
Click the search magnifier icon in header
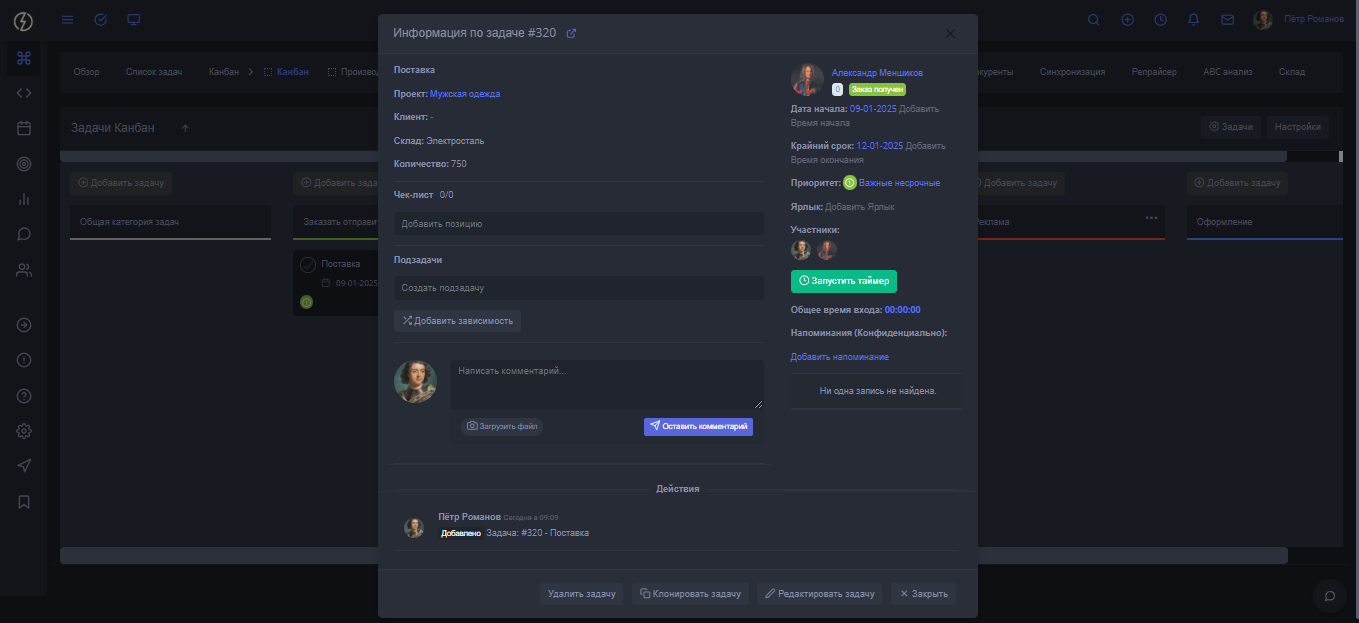[x=1094, y=19]
